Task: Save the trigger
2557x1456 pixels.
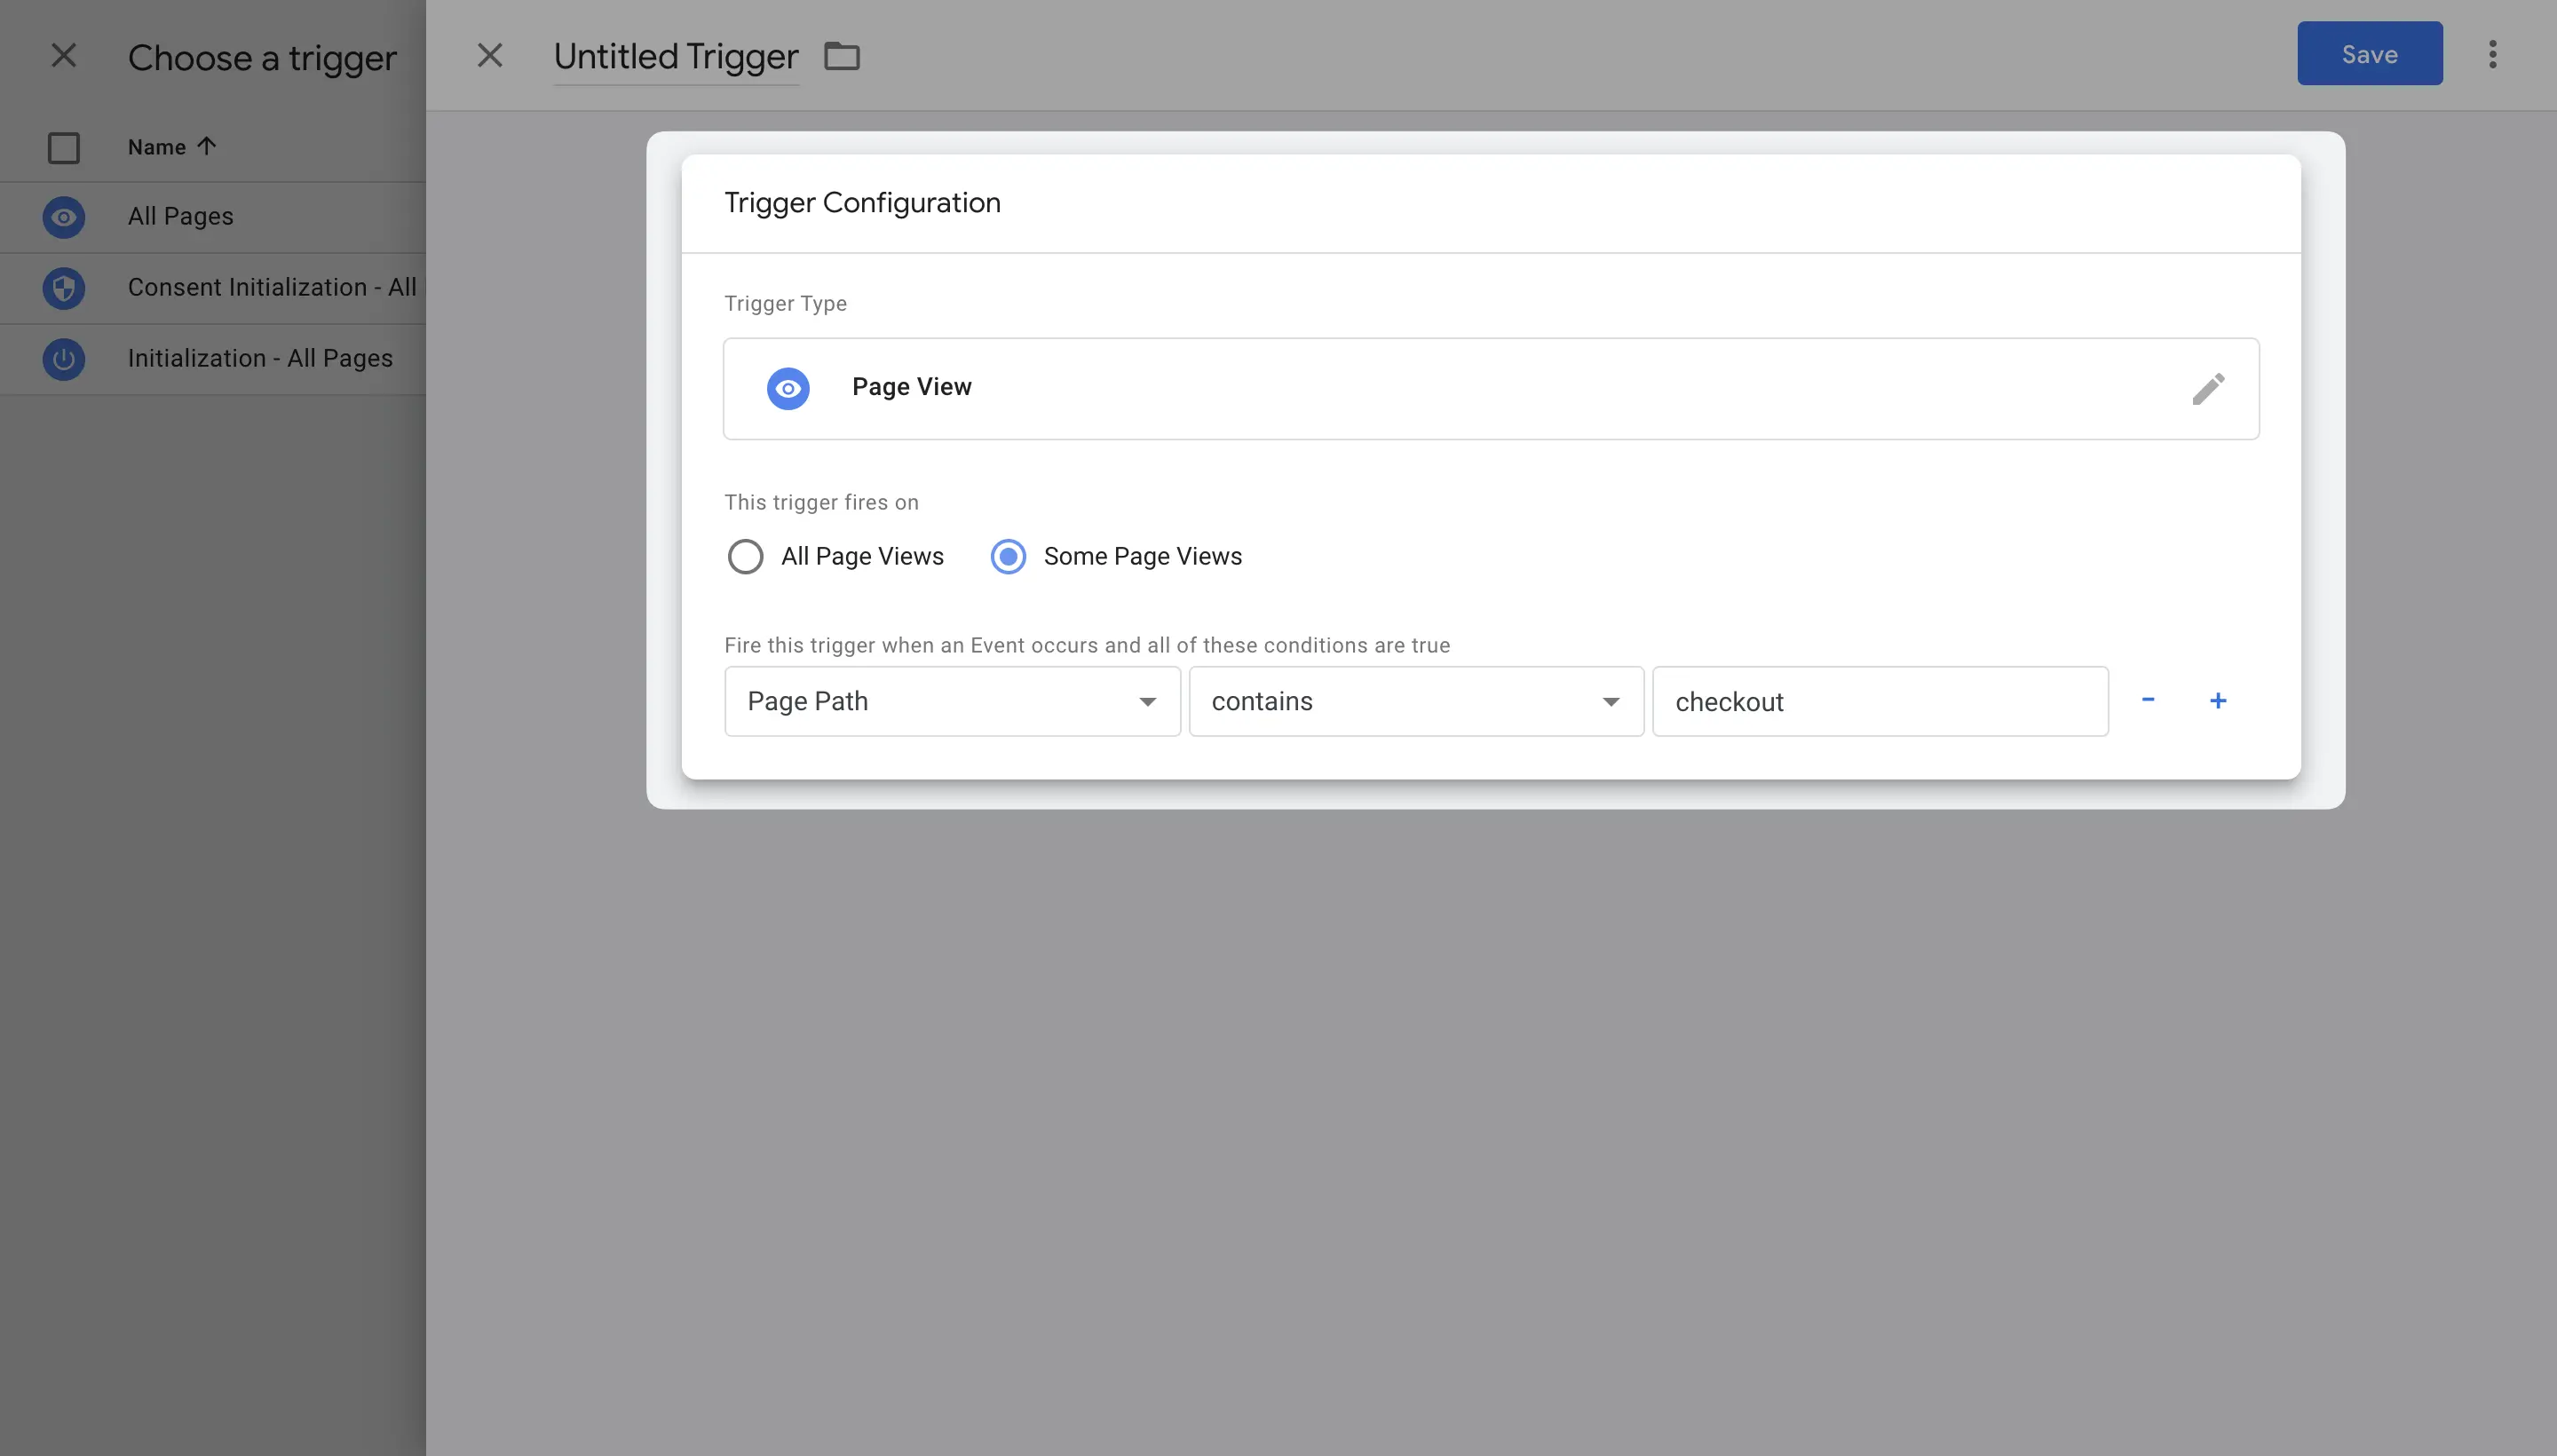Action: pos(2370,53)
